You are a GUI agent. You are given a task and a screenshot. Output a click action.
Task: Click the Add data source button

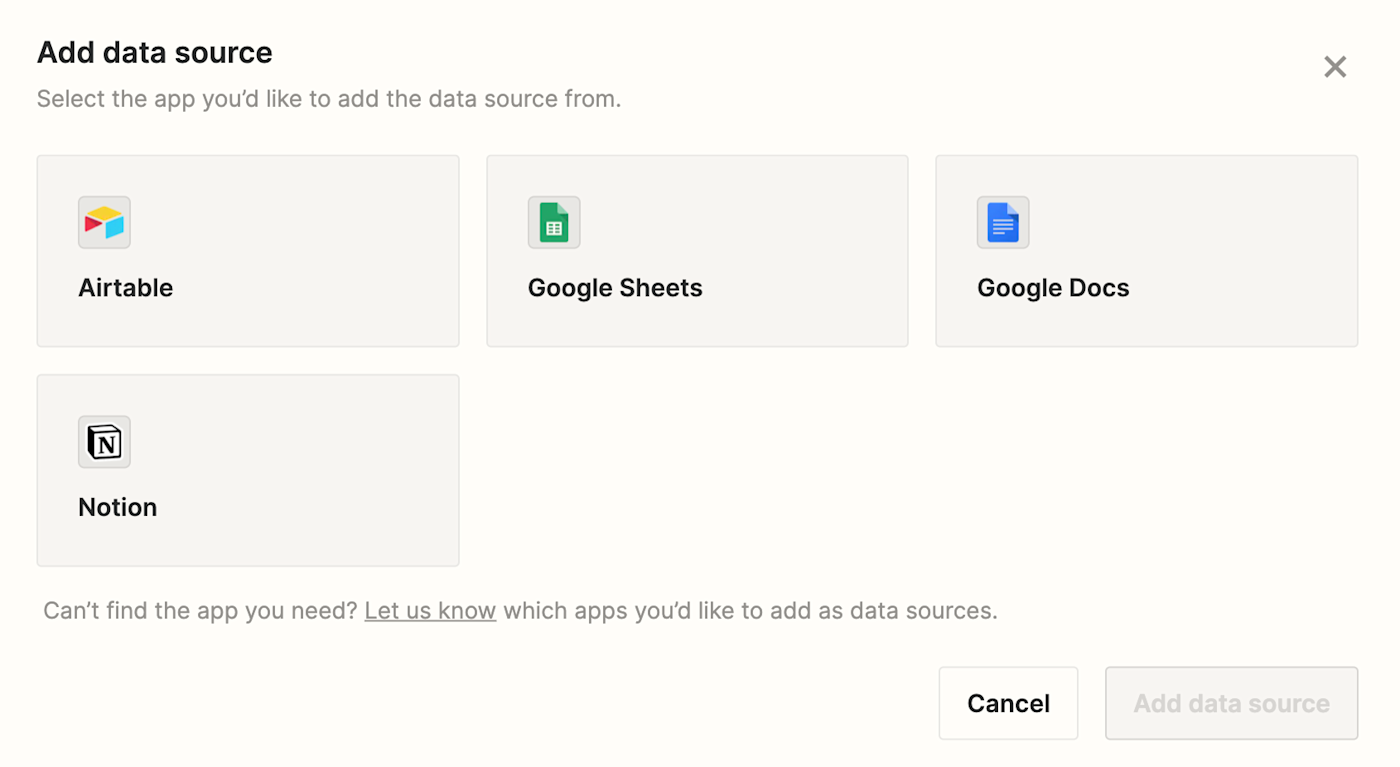click(x=1231, y=703)
